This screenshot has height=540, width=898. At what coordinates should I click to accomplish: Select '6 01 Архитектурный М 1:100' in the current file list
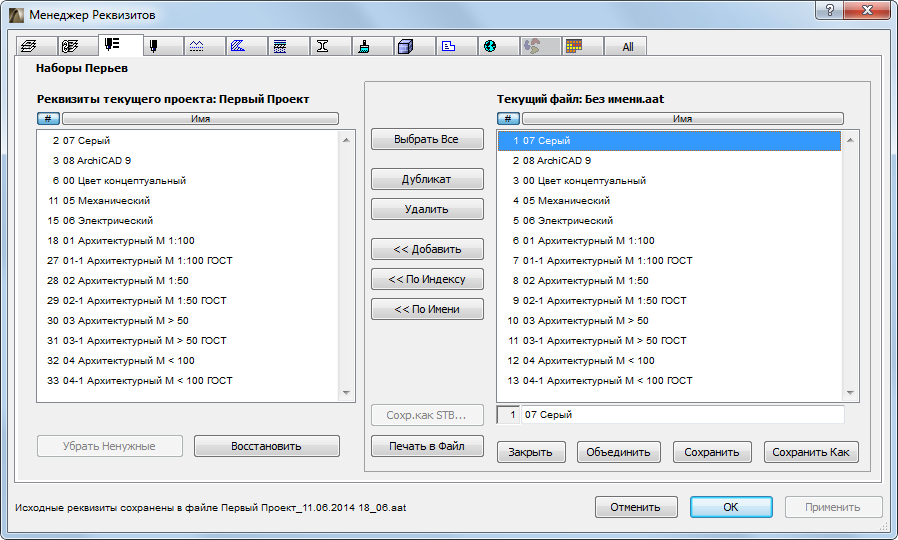(669, 241)
